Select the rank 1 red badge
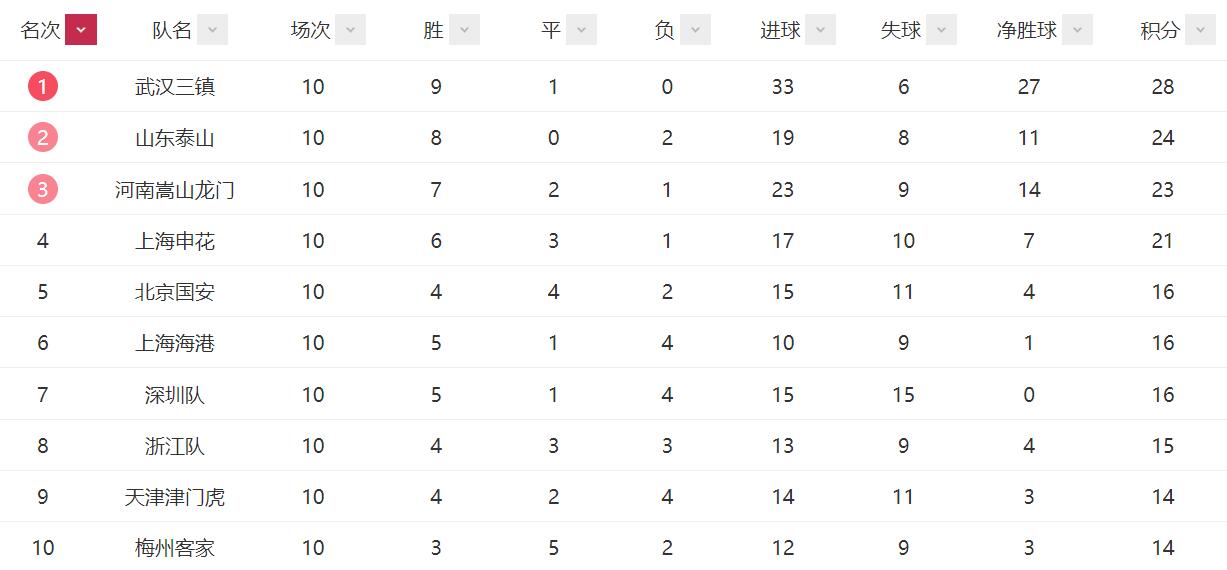The height and width of the screenshot is (570, 1227). coord(43,86)
